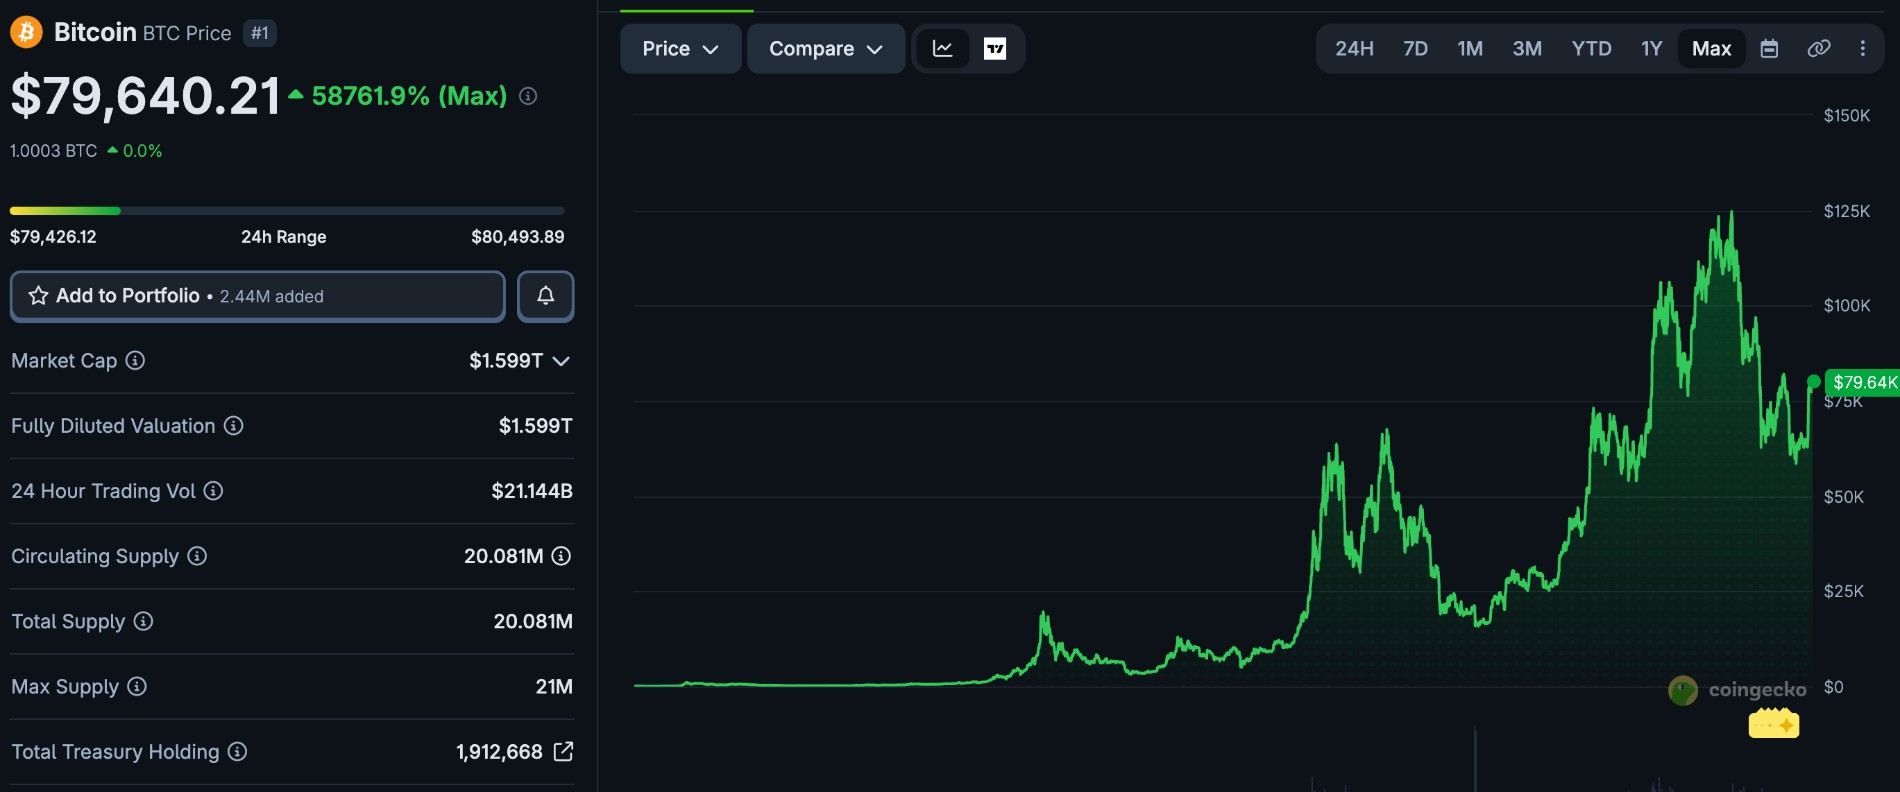Viewport: 1900px width, 792px height.
Task: Select the YTD timeframe tab
Action: click(x=1591, y=48)
